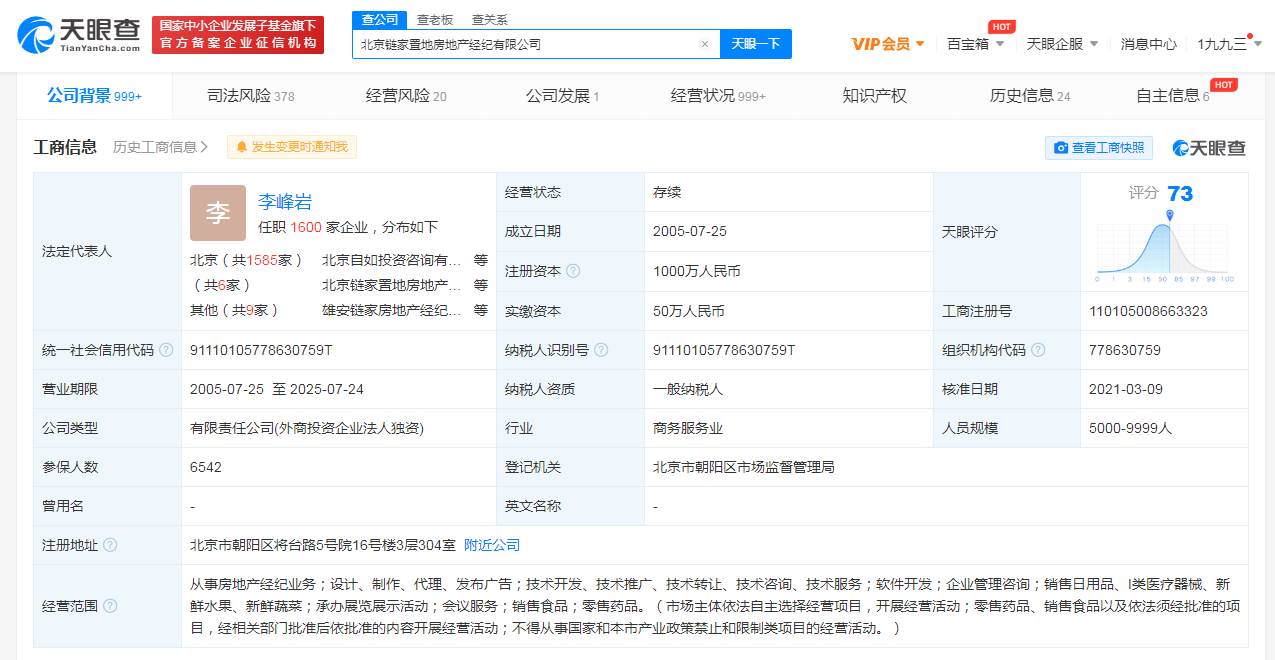Screen dimensions: 1275x660
Task: Select 组织机构代码 value 778630759
Action: [x=1125, y=350]
